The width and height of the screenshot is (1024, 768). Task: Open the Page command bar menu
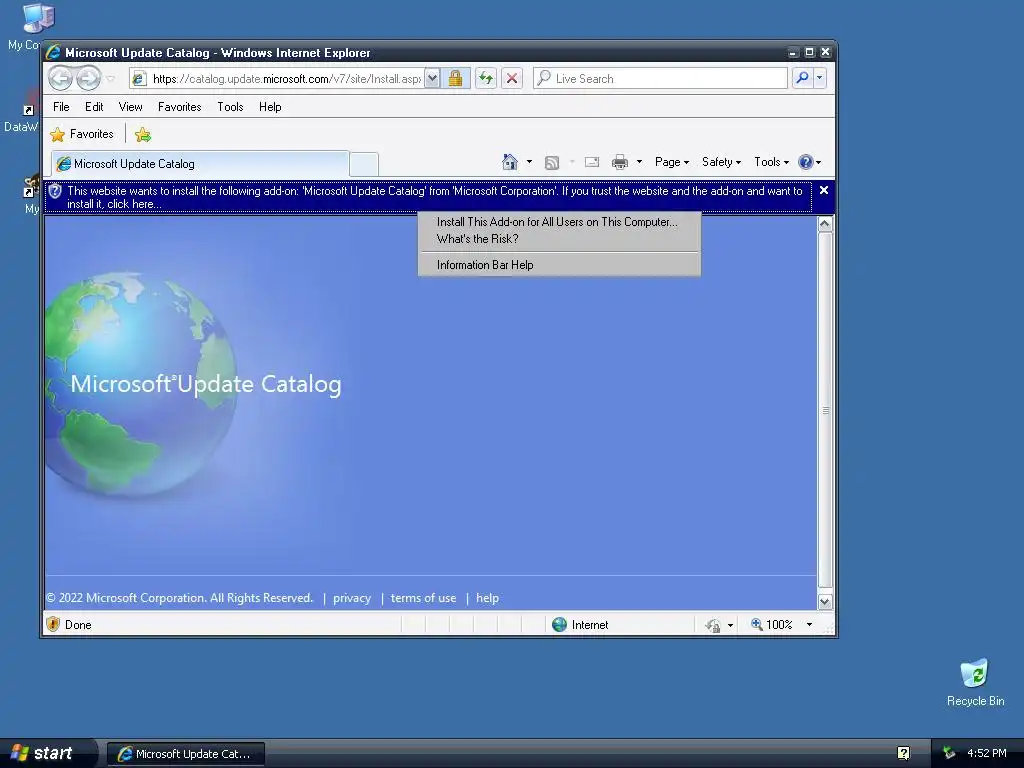click(x=672, y=162)
